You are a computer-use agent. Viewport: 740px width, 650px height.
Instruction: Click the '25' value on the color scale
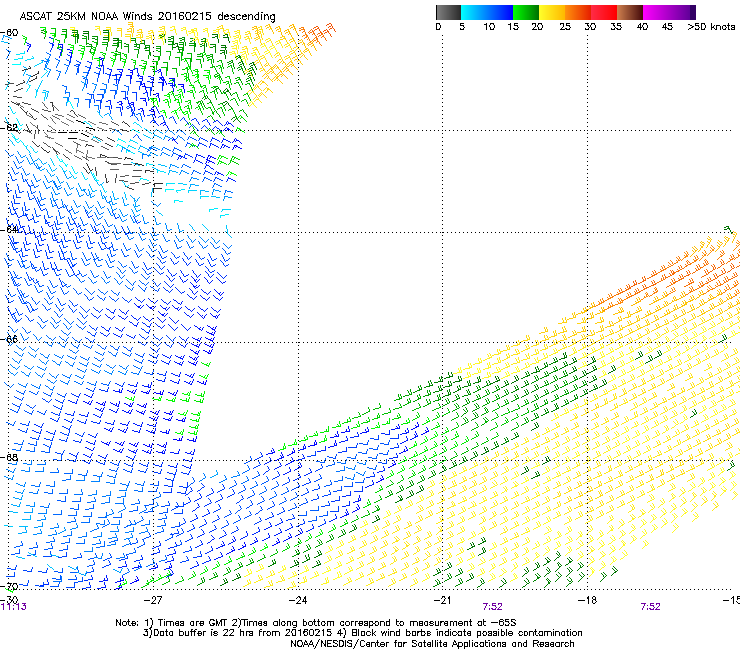tap(565, 27)
